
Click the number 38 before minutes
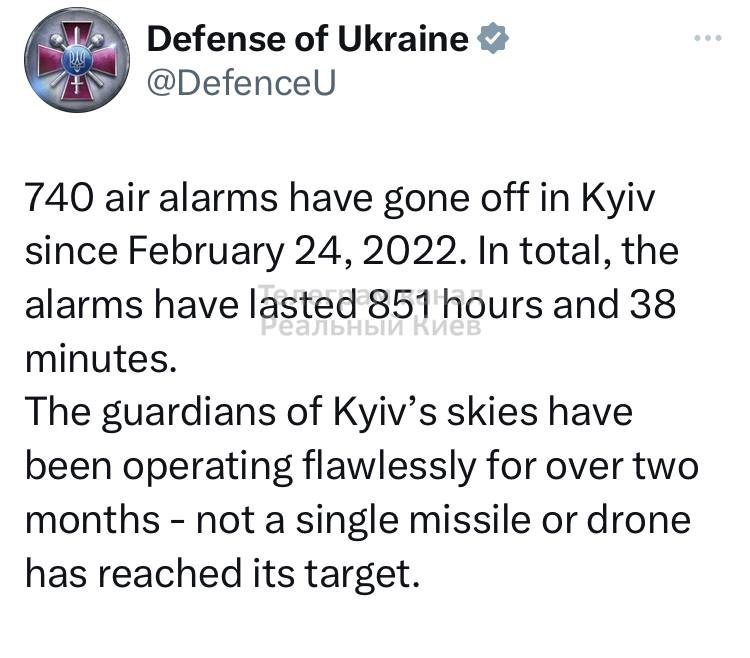click(653, 305)
